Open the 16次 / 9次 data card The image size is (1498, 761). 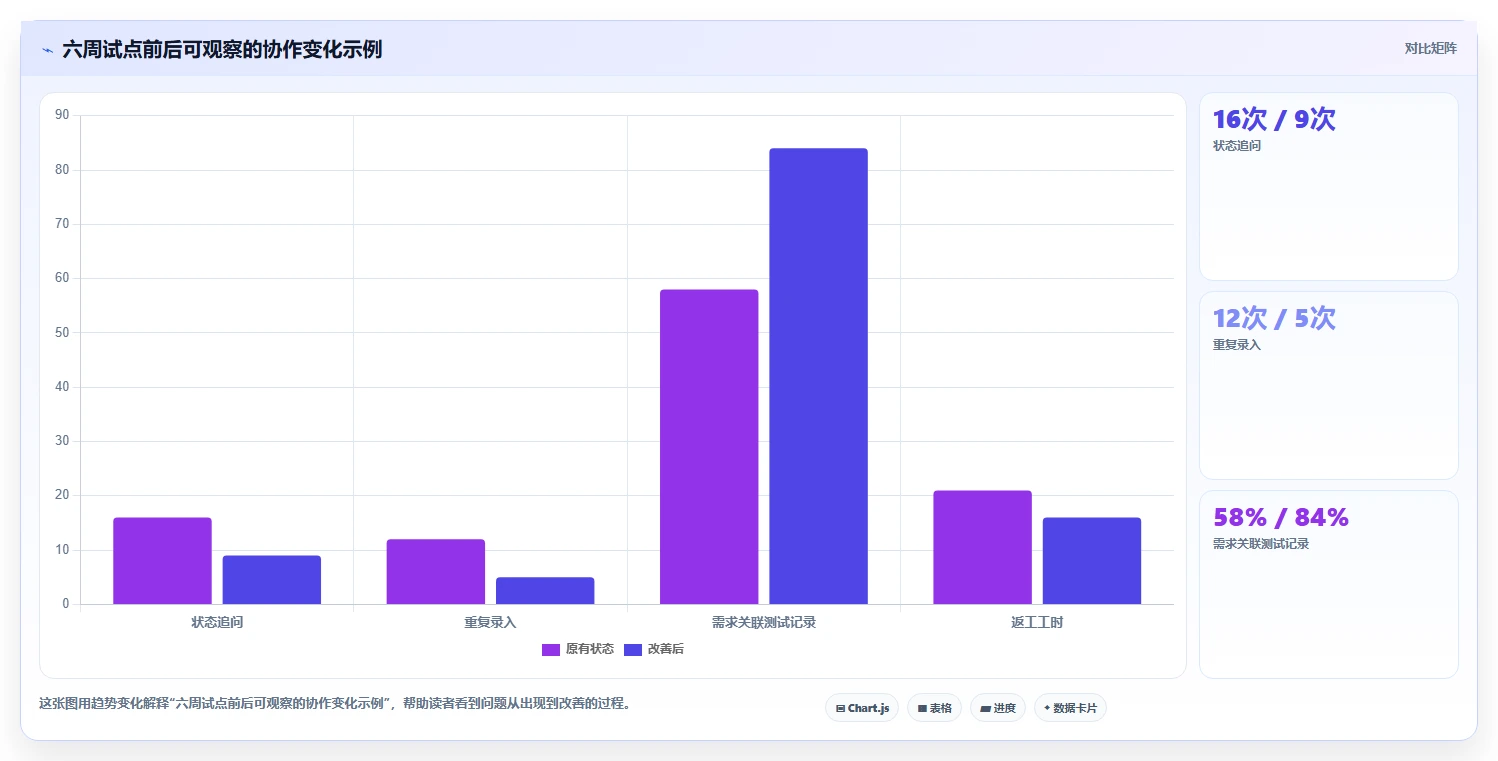click(1329, 187)
